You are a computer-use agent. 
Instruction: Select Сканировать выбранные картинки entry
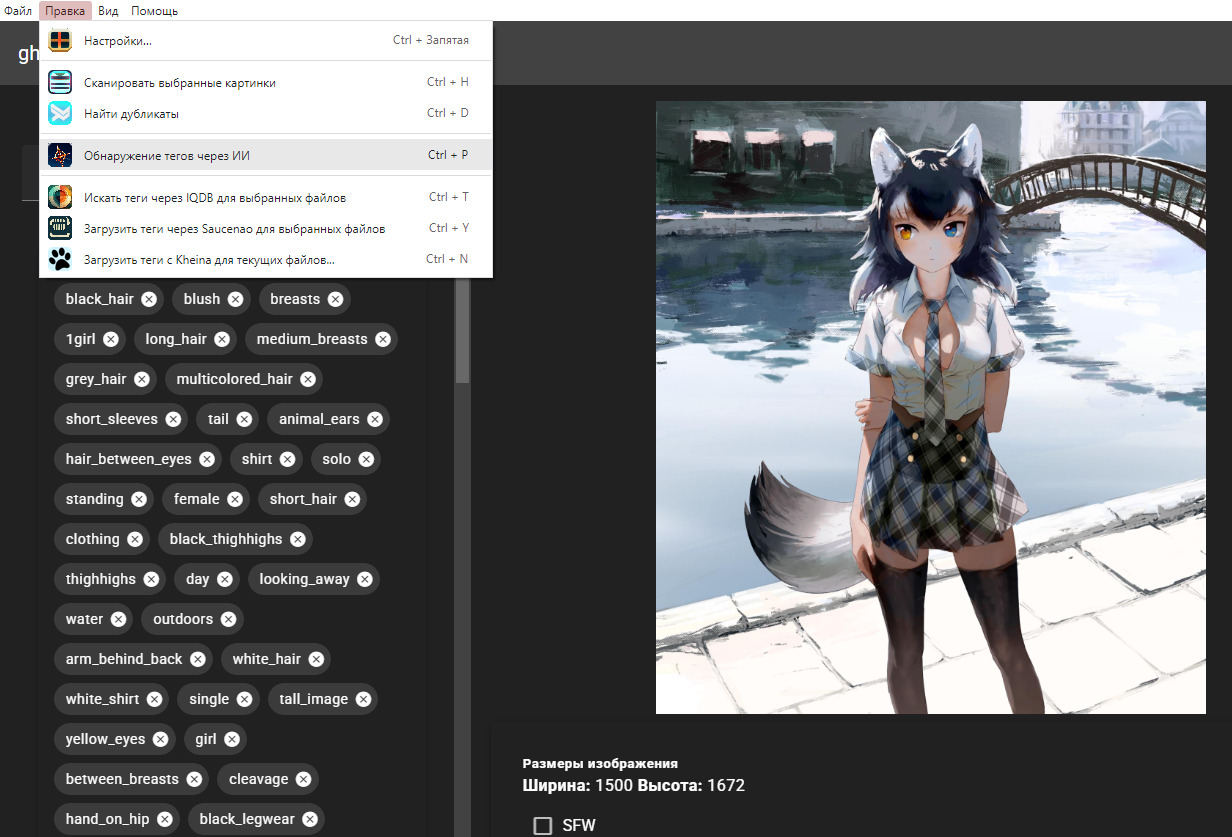tap(265, 82)
